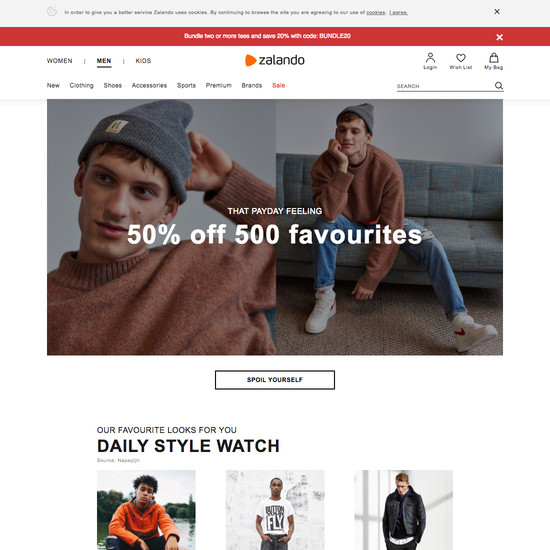Focus the Search input field
The width and height of the screenshot is (550, 550).
[445, 86]
